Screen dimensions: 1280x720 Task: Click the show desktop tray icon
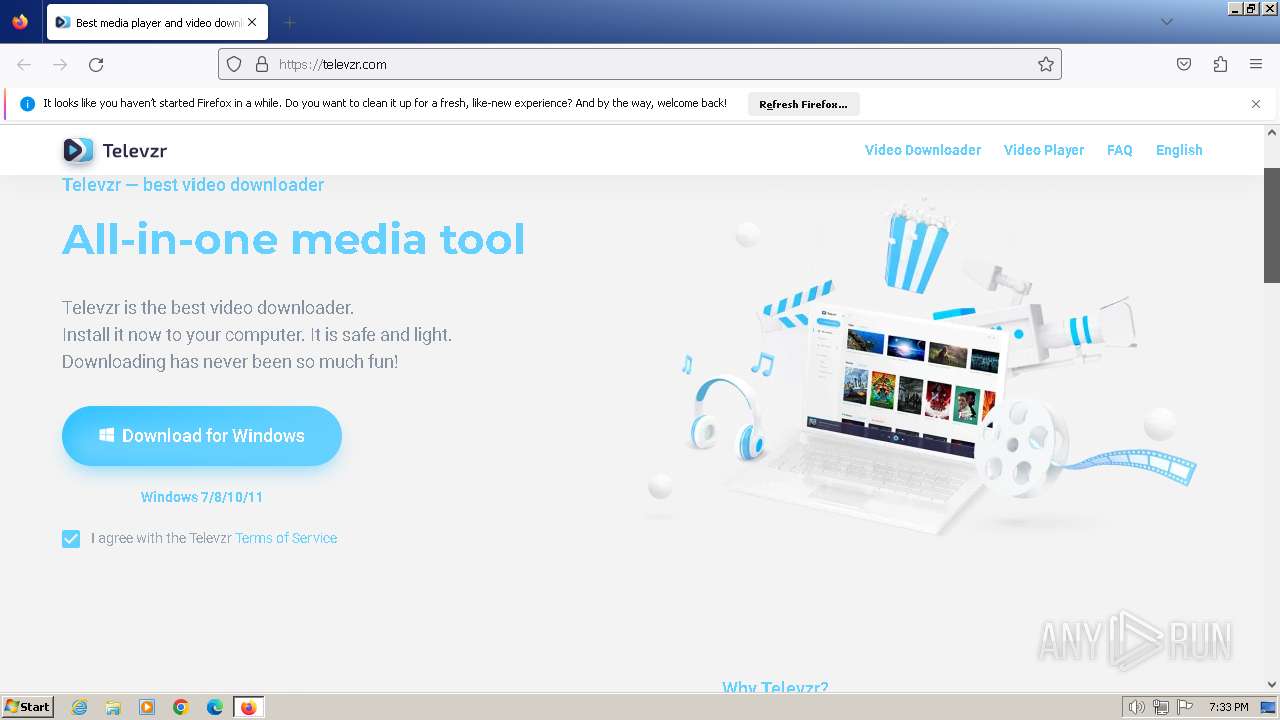tap(1268, 707)
